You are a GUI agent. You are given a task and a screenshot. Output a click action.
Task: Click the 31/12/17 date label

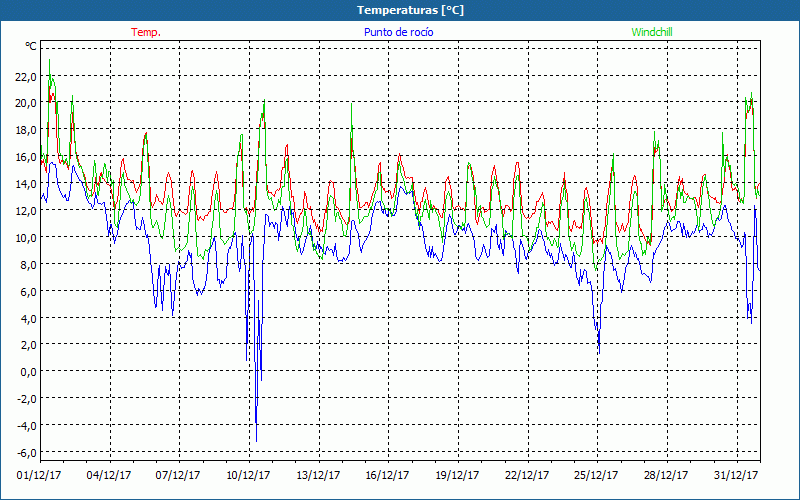(736, 475)
